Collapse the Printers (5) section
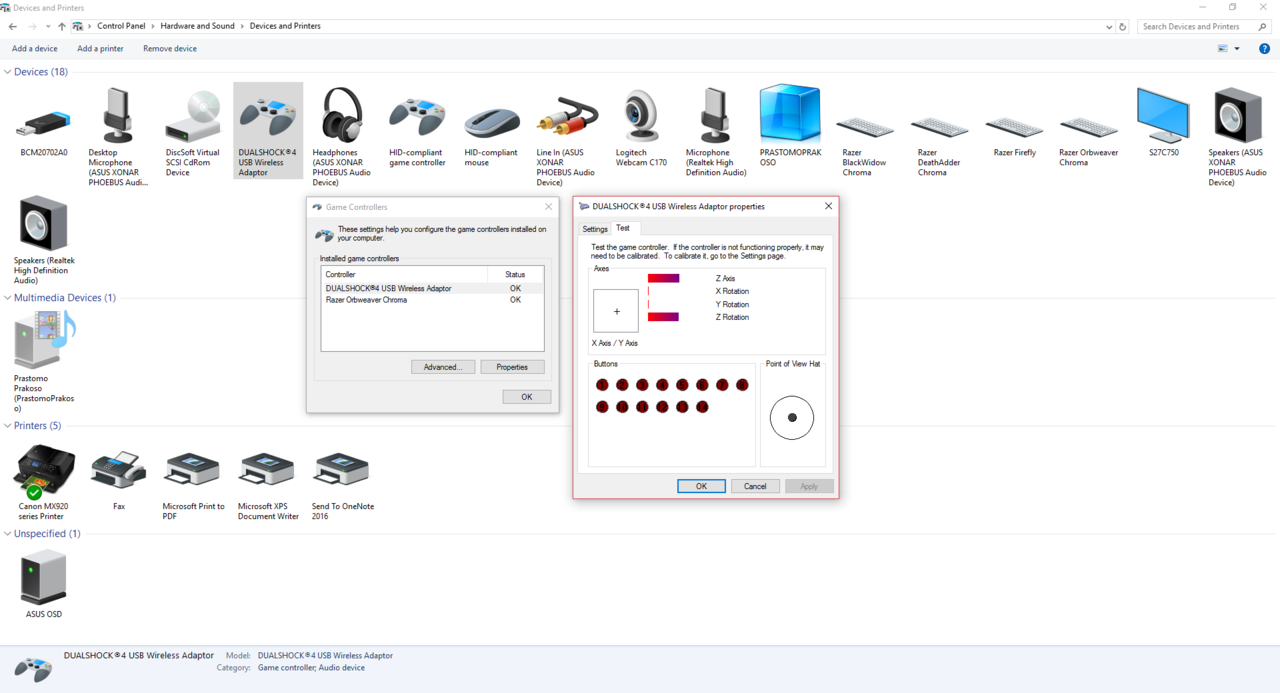The height and width of the screenshot is (693, 1280). click(8, 426)
